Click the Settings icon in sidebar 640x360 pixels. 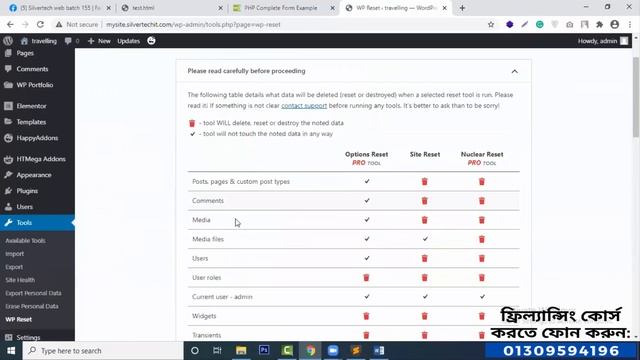(8, 337)
